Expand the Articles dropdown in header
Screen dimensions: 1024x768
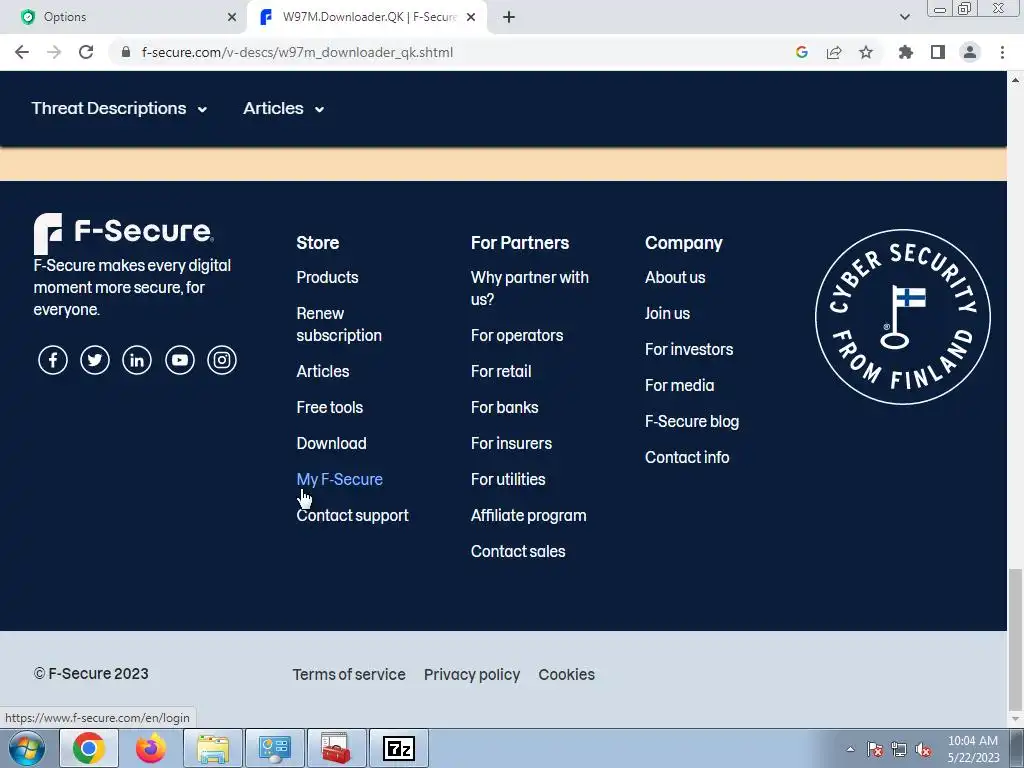pos(284,108)
